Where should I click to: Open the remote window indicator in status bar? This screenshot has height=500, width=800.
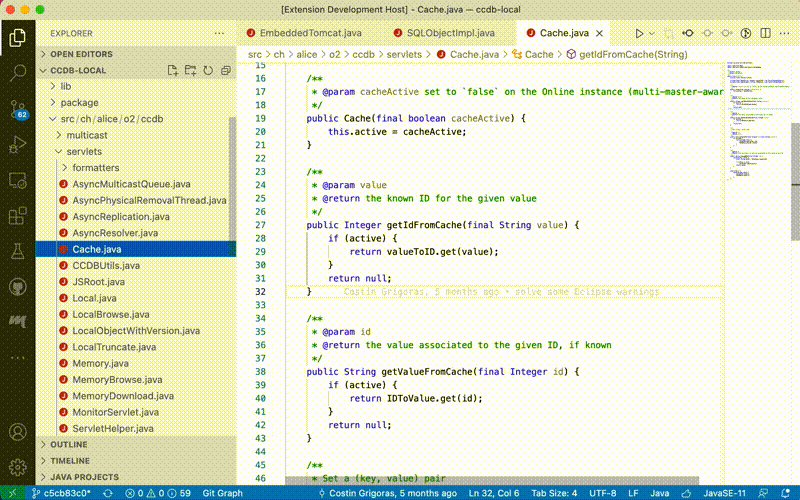coord(13,493)
